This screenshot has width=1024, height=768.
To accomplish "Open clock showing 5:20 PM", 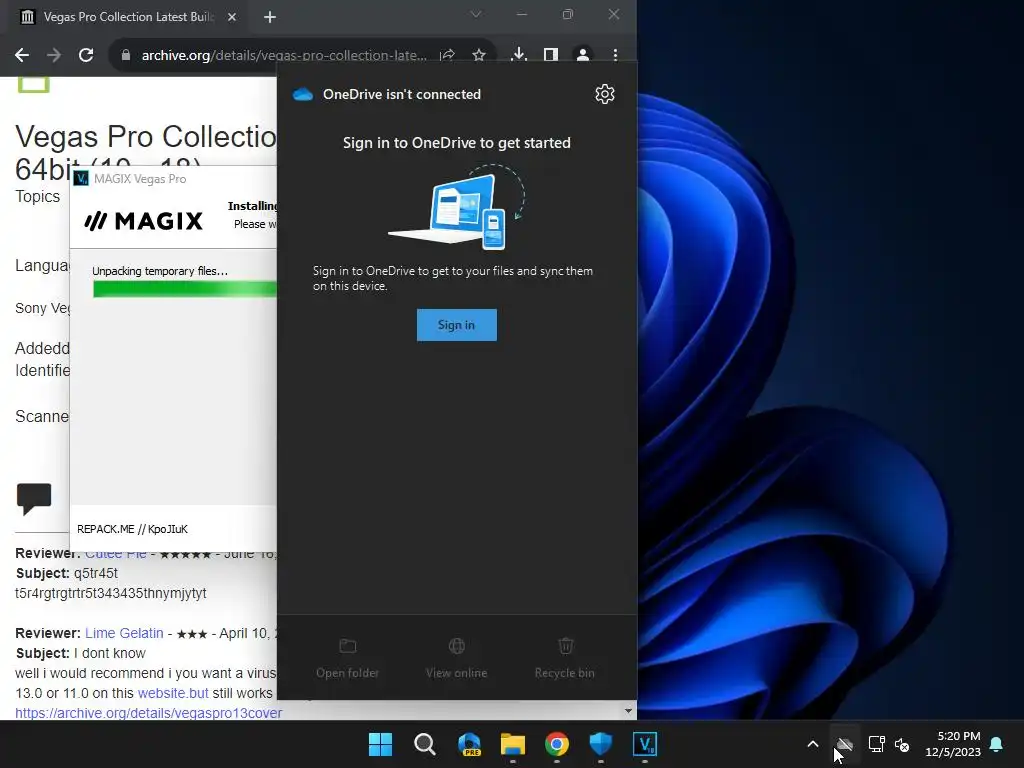I will [953, 744].
